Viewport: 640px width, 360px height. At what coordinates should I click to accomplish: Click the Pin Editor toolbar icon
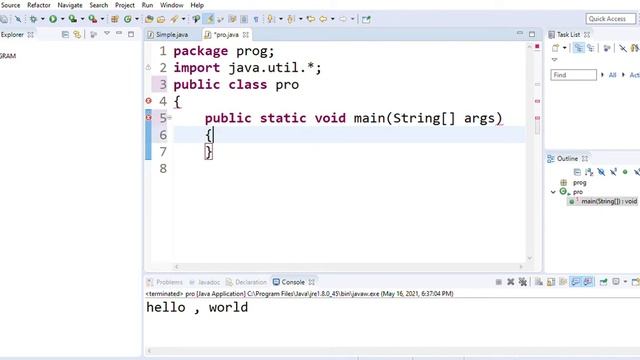[366, 19]
